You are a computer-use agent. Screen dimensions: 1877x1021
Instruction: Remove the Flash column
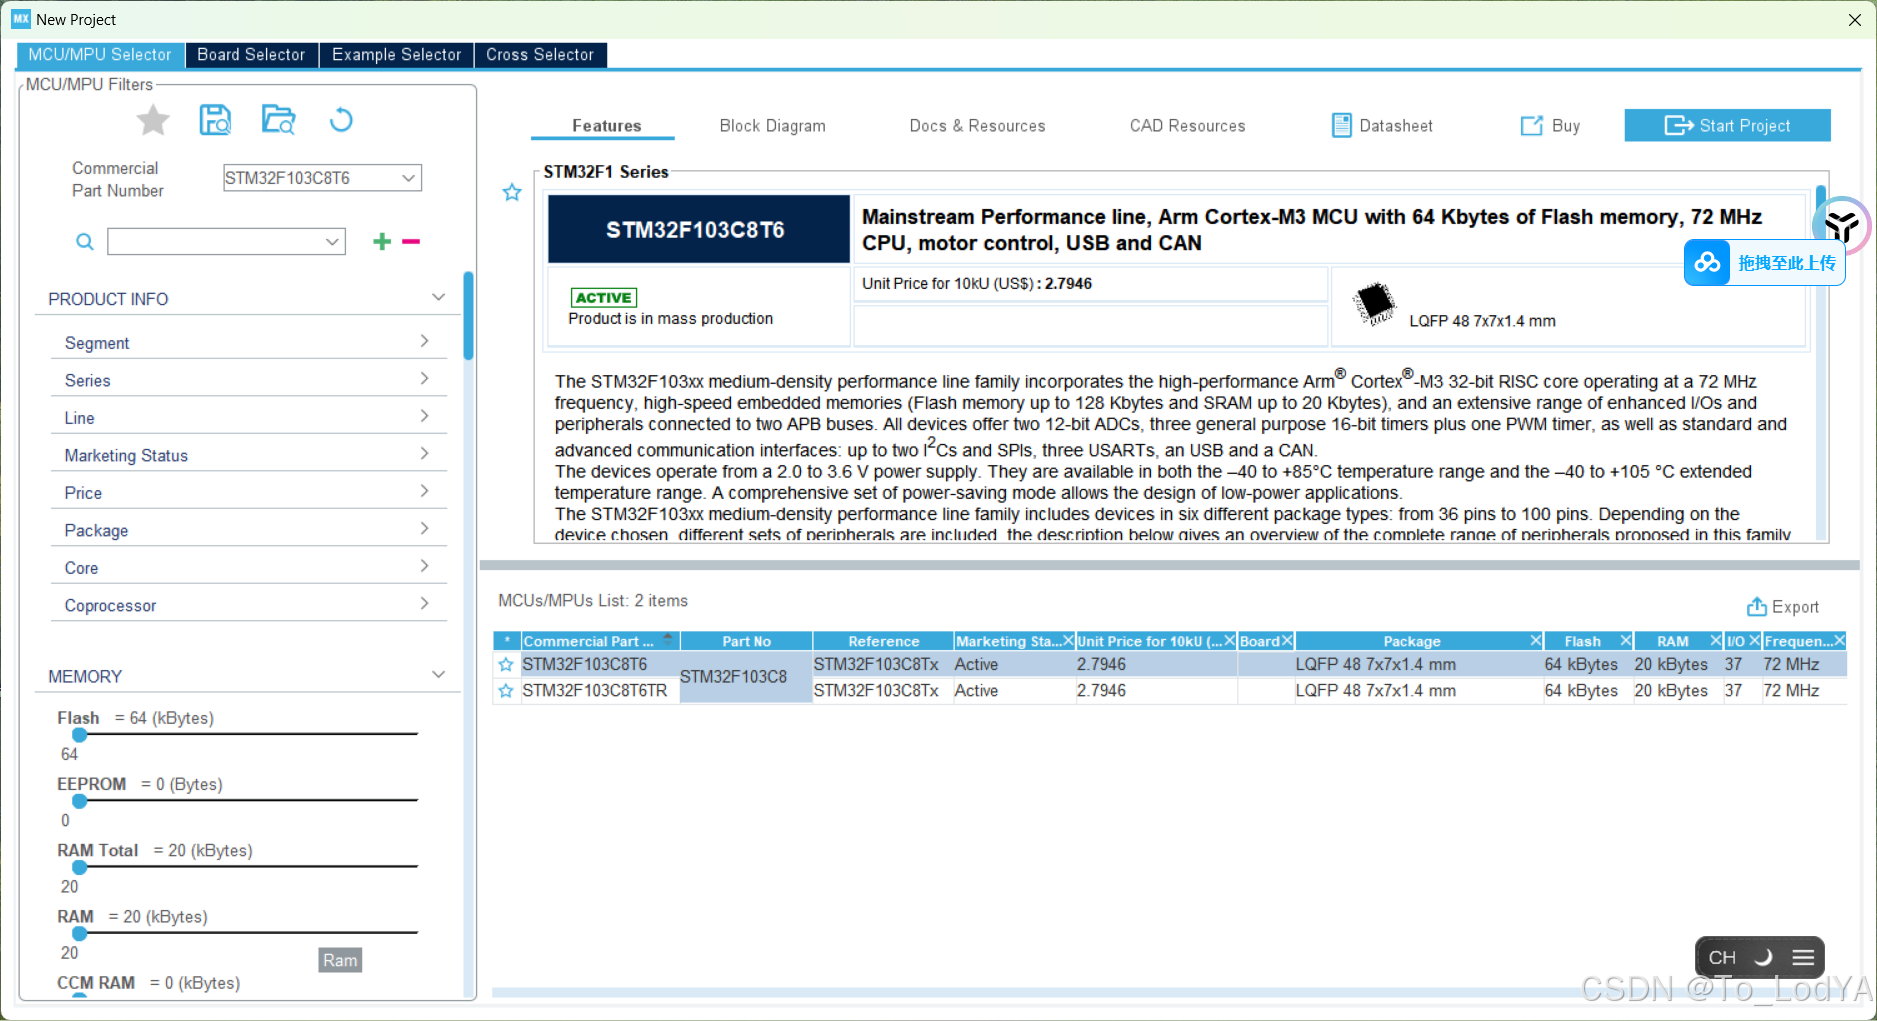coord(1626,641)
